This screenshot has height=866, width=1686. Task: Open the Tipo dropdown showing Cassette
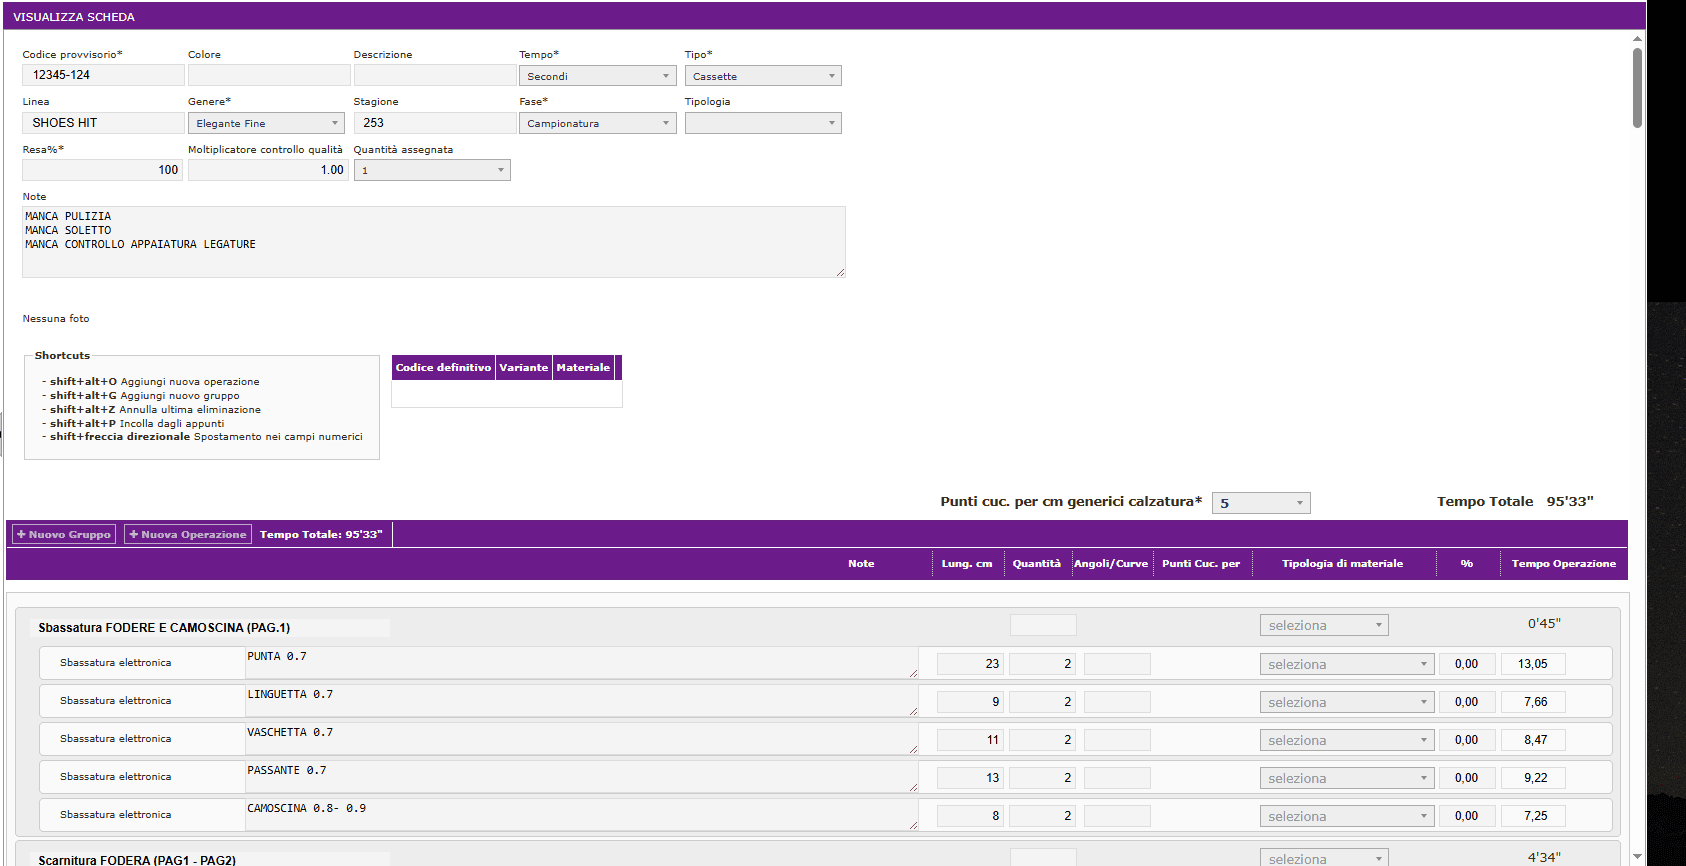tap(762, 76)
